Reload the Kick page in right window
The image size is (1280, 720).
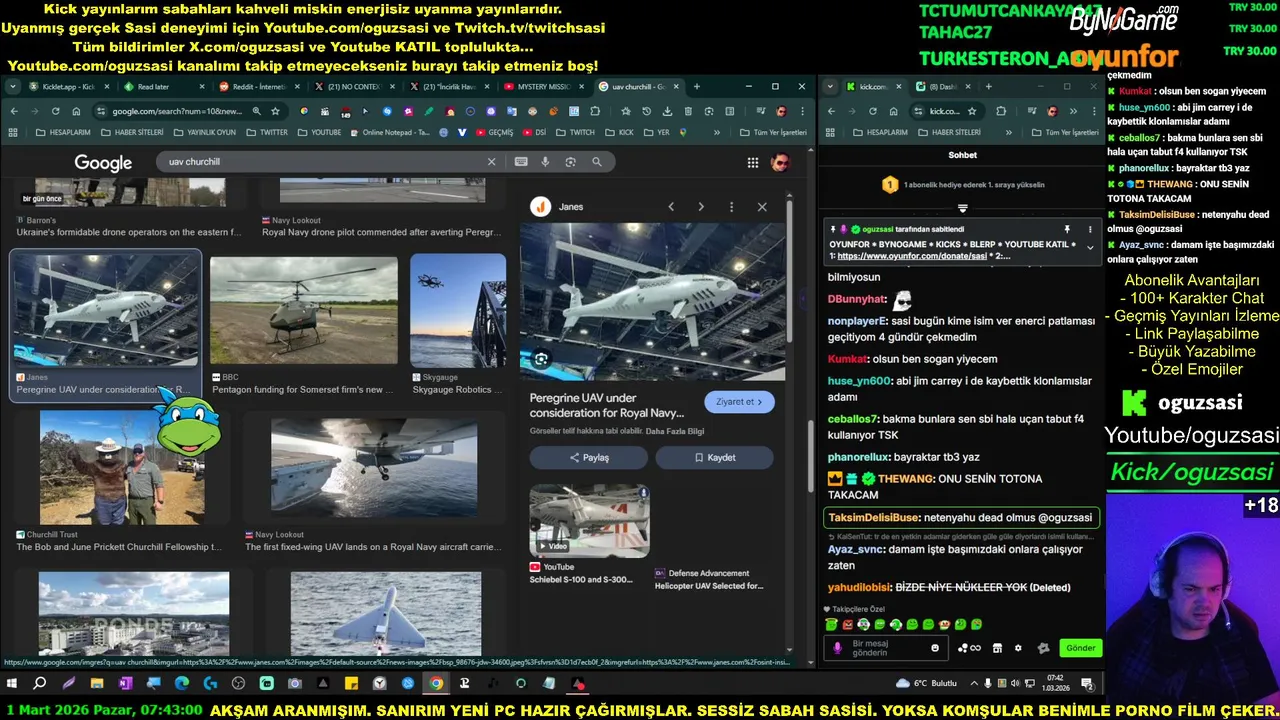click(873, 111)
